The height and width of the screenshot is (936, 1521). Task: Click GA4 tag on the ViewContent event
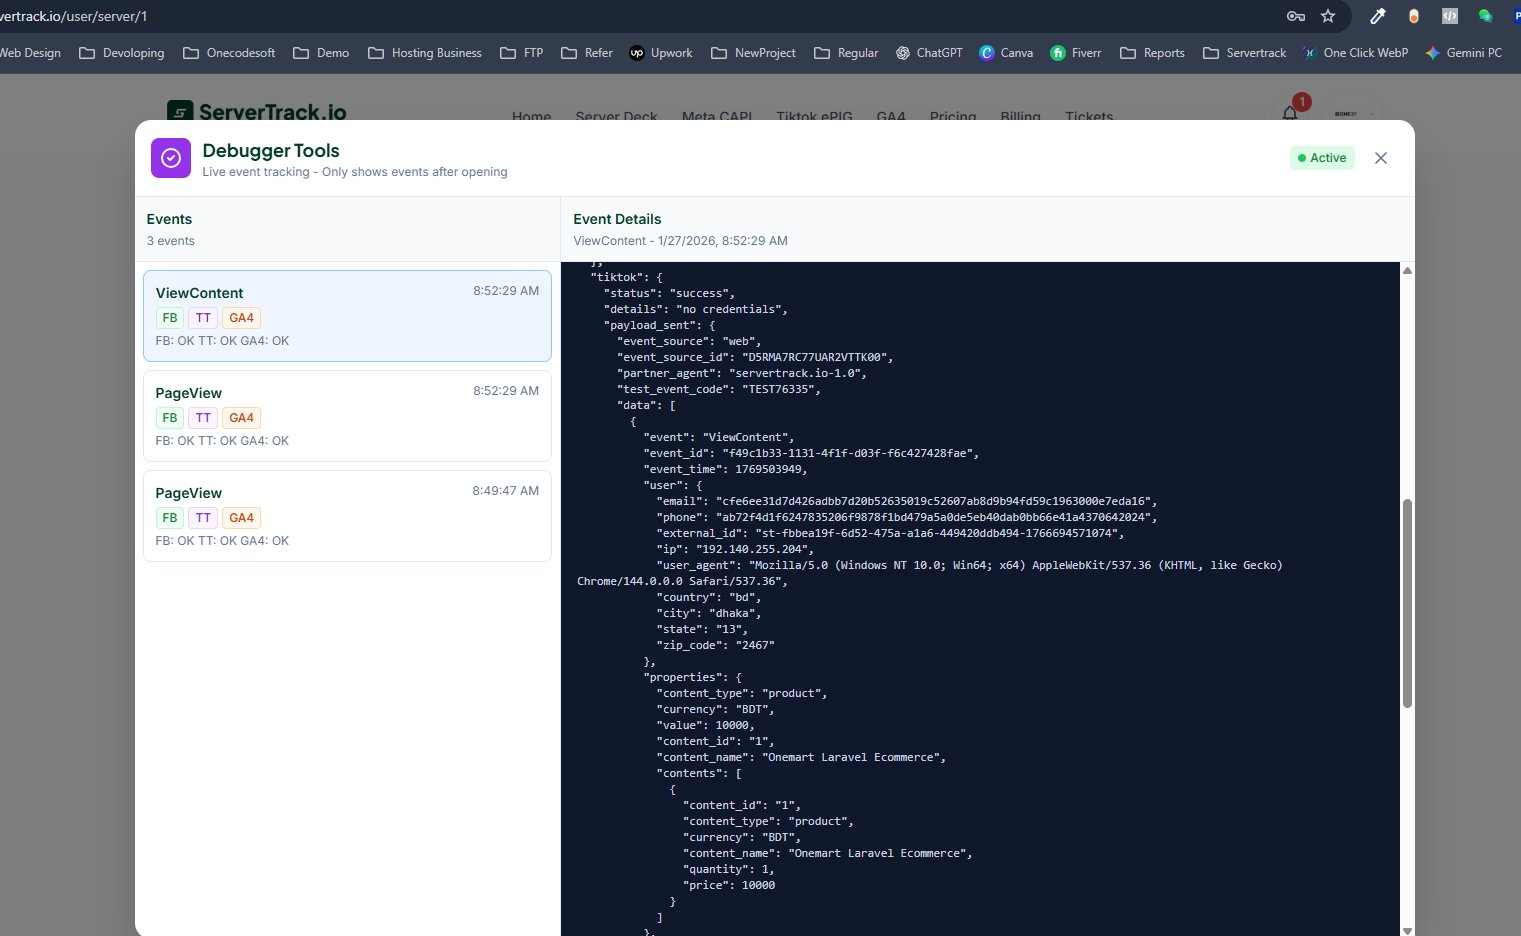pyautogui.click(x=241, y=318)
